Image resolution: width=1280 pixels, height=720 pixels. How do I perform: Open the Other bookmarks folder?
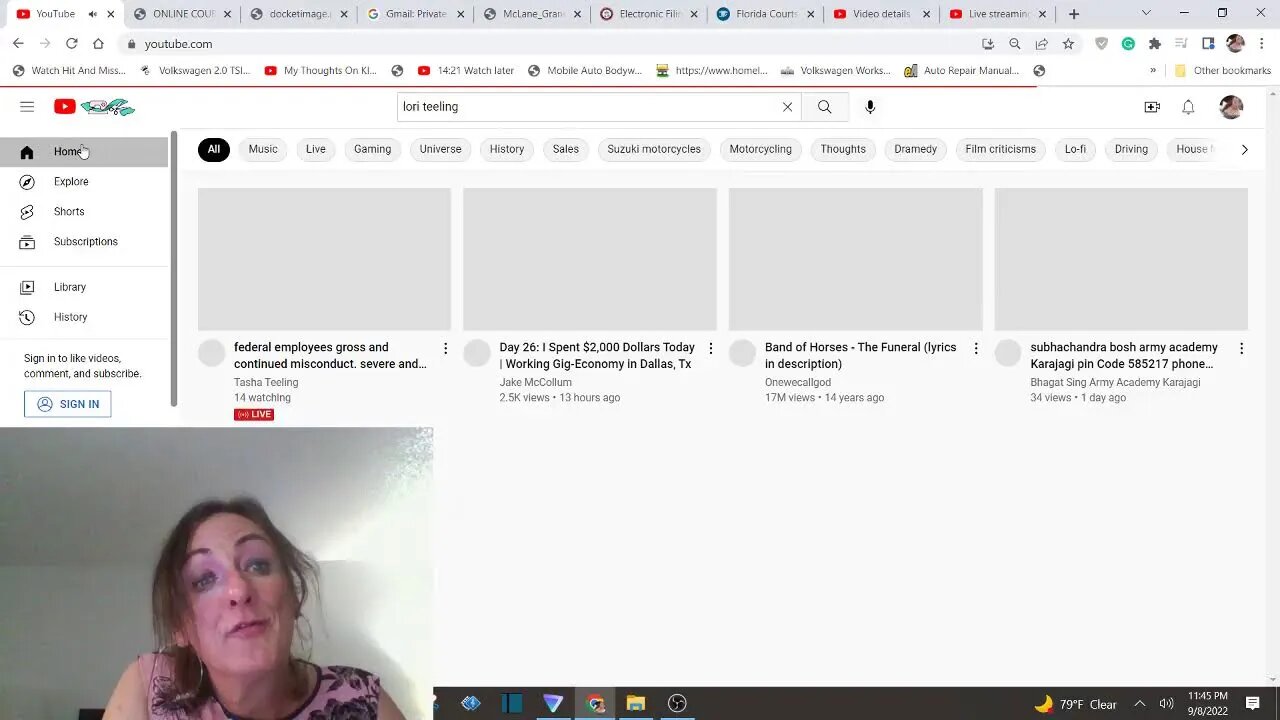click(x=1222, y=71)
